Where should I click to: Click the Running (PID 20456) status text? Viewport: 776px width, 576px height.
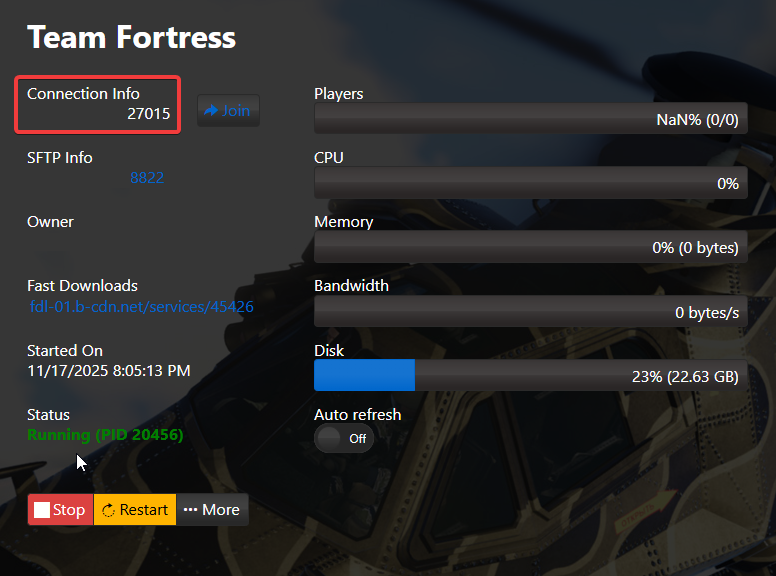(x=105, y=435)
